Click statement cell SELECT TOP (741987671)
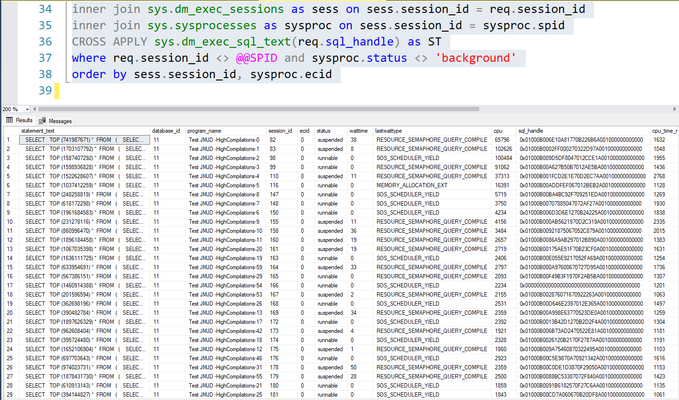 click(84, 140)
